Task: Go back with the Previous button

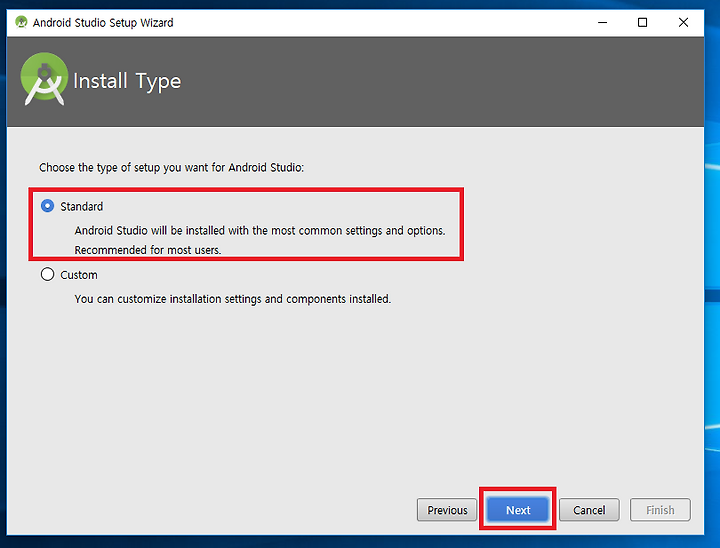Action: (x=447, y=510)
